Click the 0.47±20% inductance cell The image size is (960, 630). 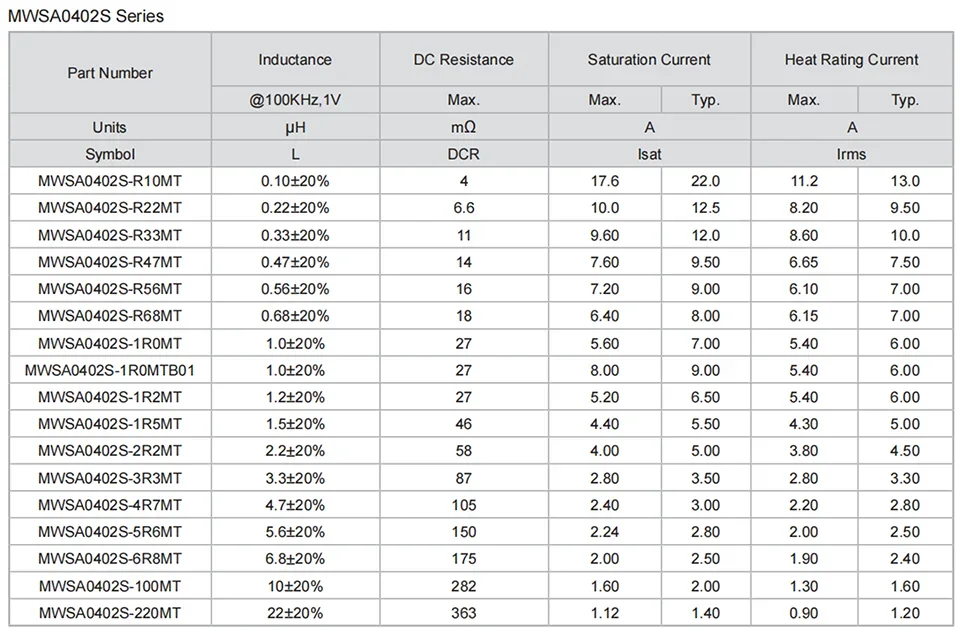tap(295, 262)
